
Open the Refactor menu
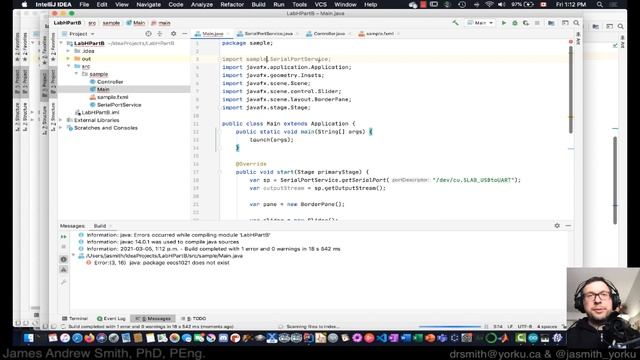click(232, 4)
